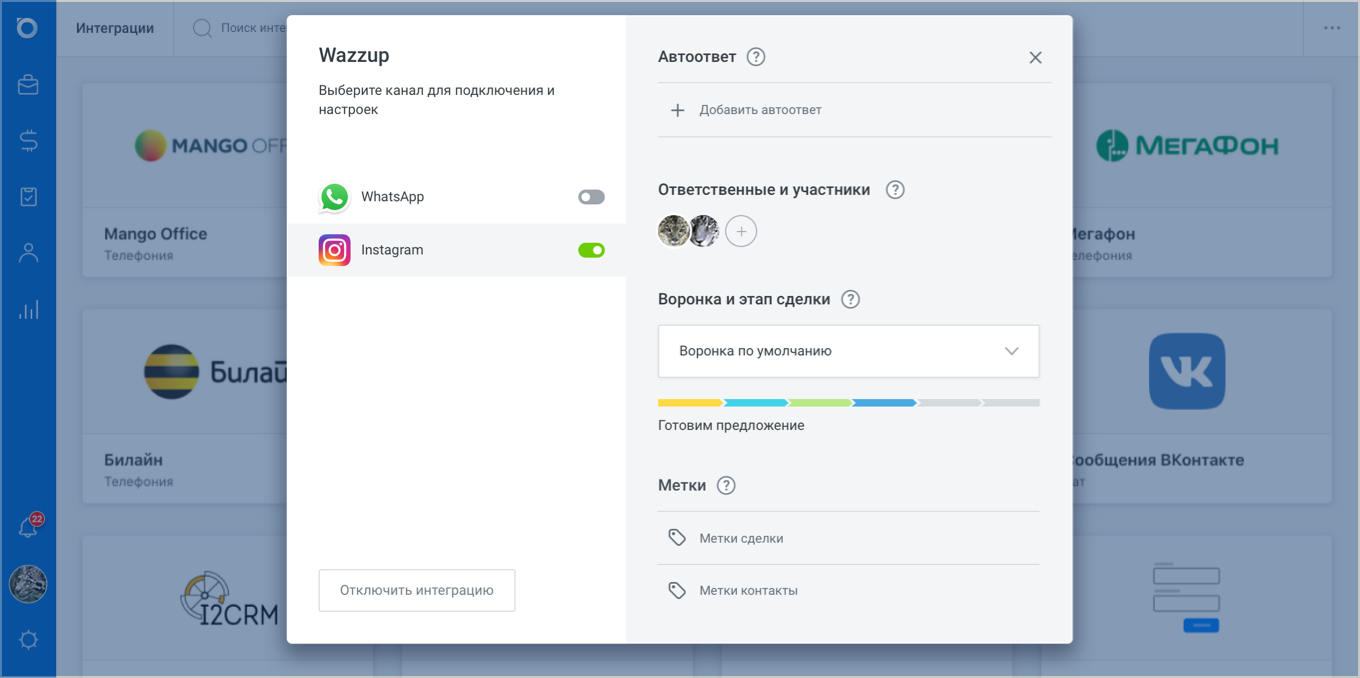Open the briefcase deals icon in sidebar
This screenshot has width=1360, height=678.
coord(28,85)
